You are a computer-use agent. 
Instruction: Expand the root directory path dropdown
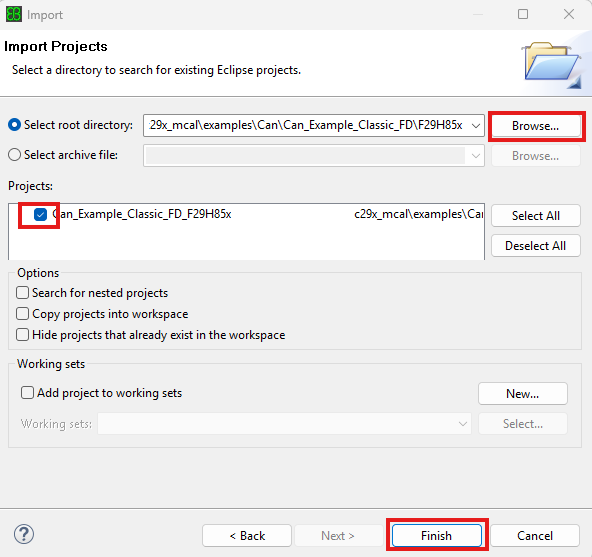[476, 125]
